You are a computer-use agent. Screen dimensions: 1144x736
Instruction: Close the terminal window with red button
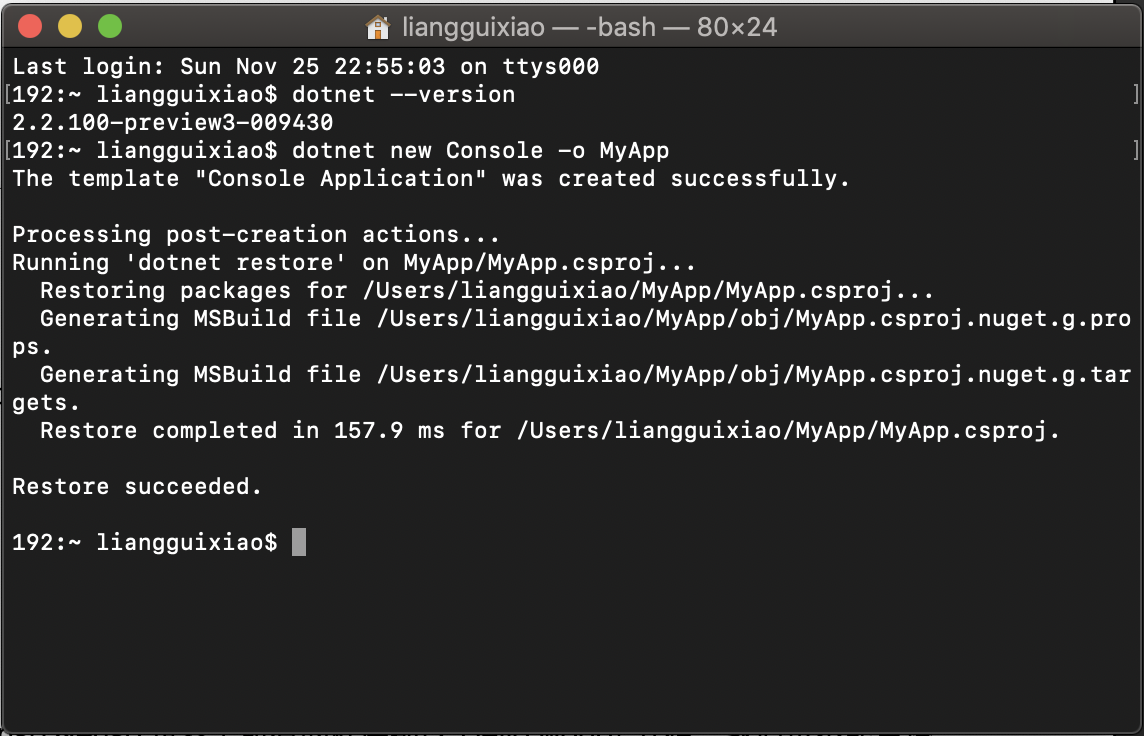(30, 26)
